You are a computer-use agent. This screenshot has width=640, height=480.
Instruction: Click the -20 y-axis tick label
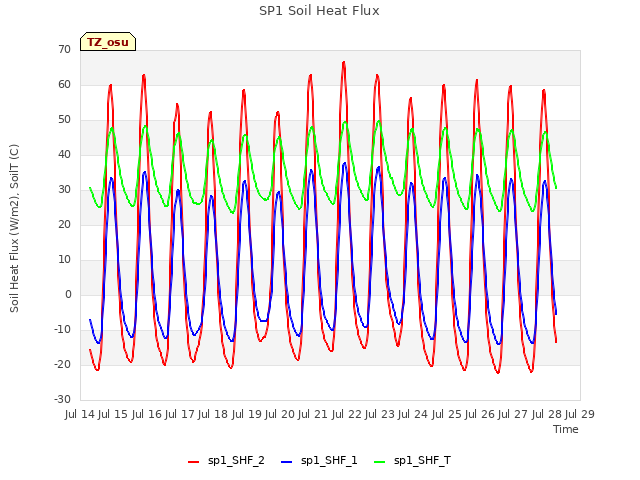(x=62, y=365)
